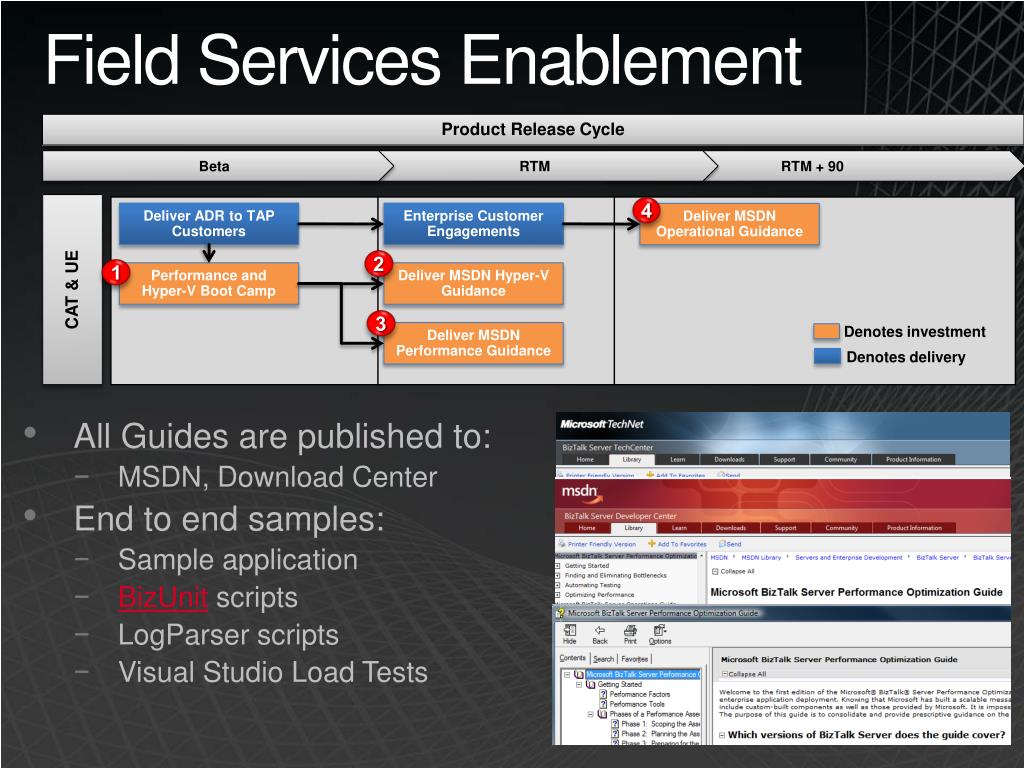Image resolution: width=1024 pixels, height=768 pixels.
Task: Click the plus icon beside Add To Favorites
Action: [x=651, y=543]
